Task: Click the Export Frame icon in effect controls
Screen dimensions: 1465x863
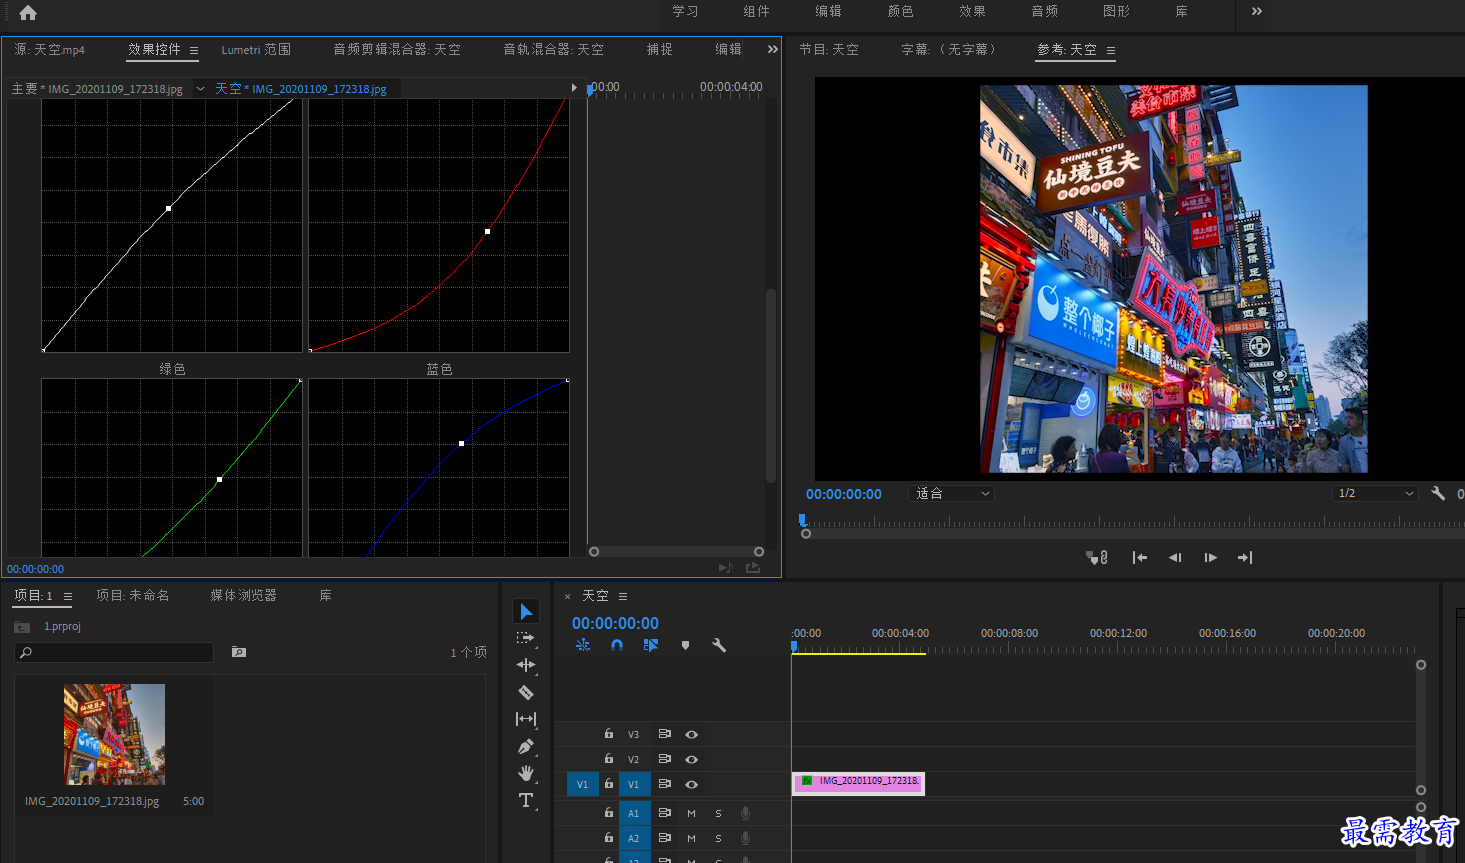Action: pyautogui.click(x=753, y=568)
